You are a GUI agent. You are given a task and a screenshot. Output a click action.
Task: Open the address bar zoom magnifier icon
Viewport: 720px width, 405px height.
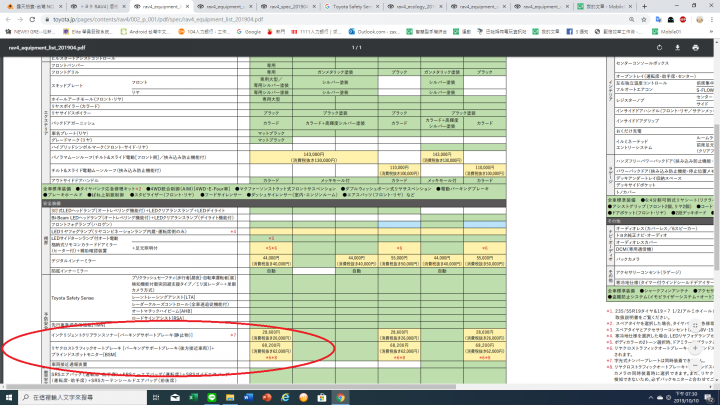tap(632, 20)
